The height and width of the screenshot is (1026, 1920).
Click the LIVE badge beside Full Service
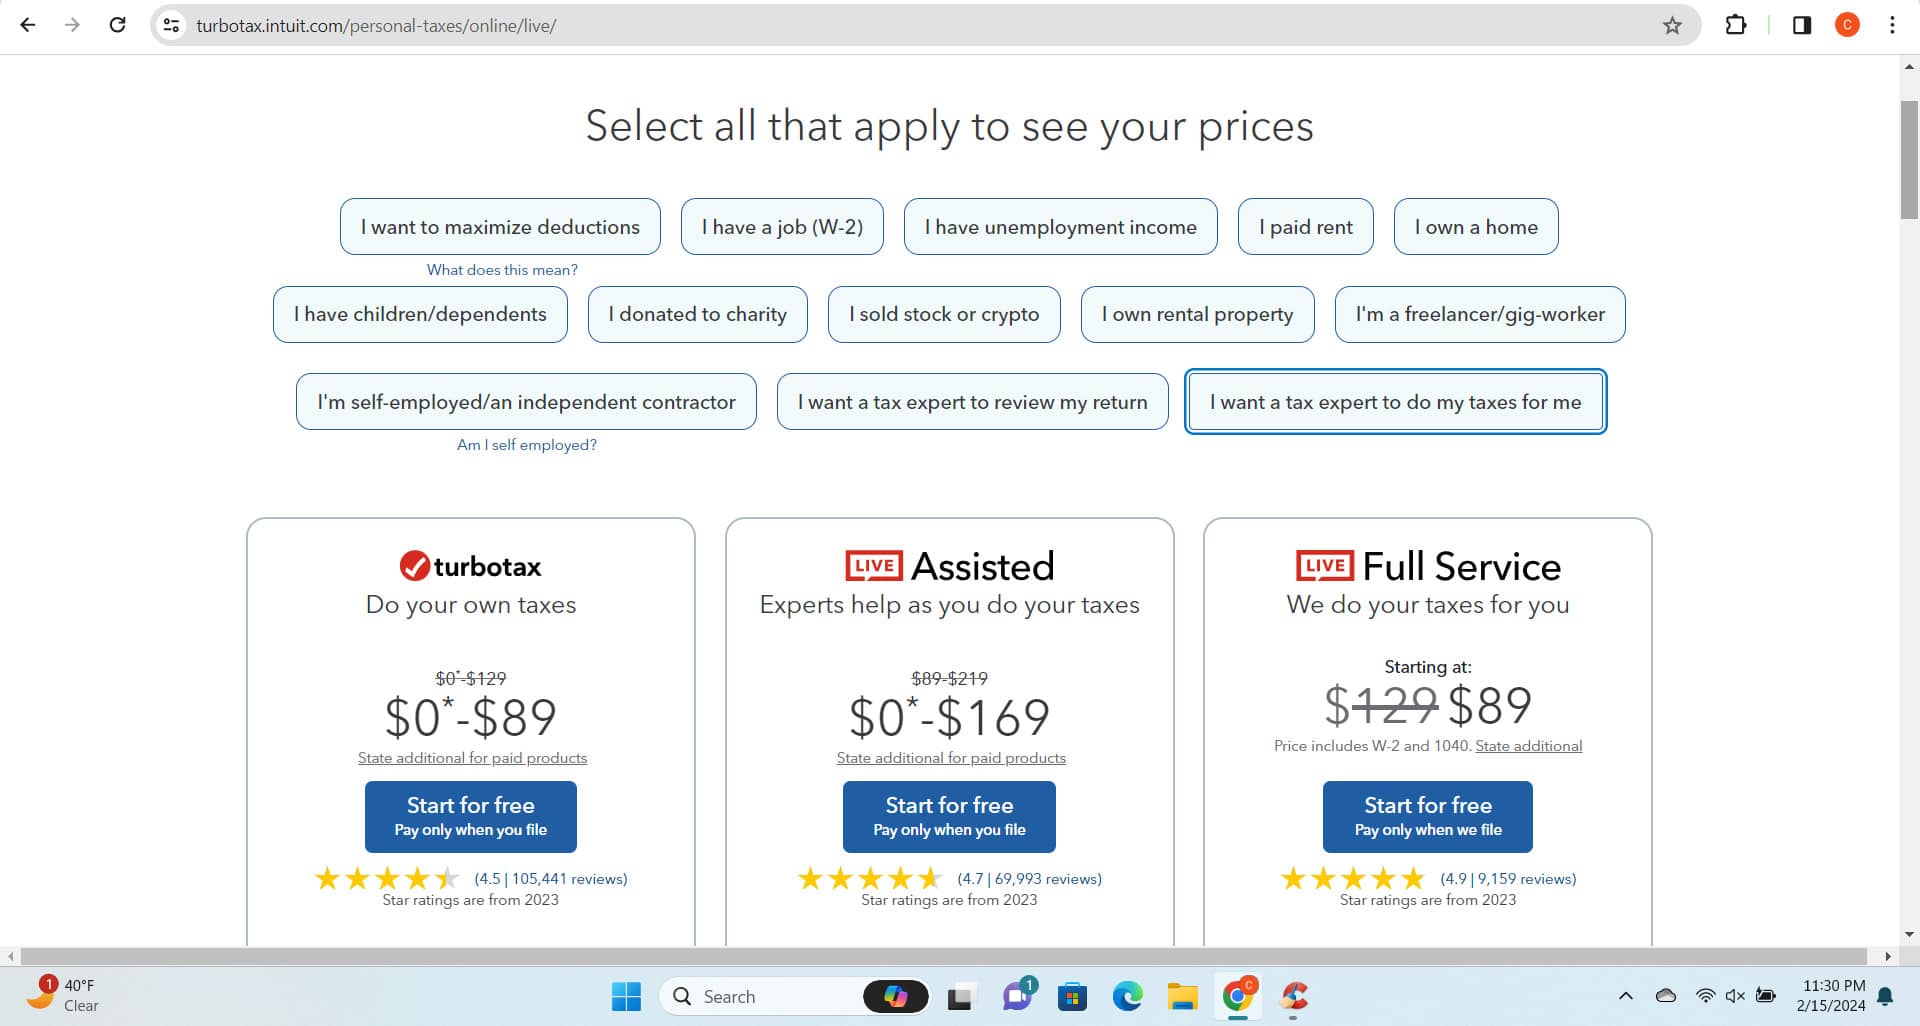coord(1324,566)
